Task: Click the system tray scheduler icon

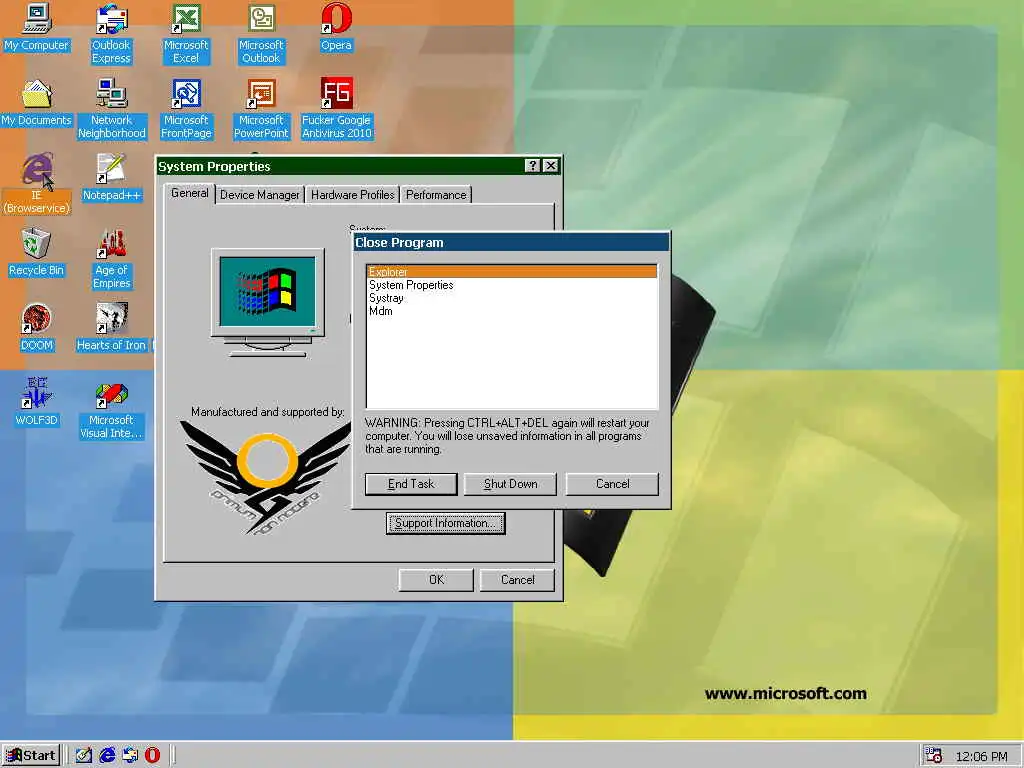Action: click(x=933, y=755)
